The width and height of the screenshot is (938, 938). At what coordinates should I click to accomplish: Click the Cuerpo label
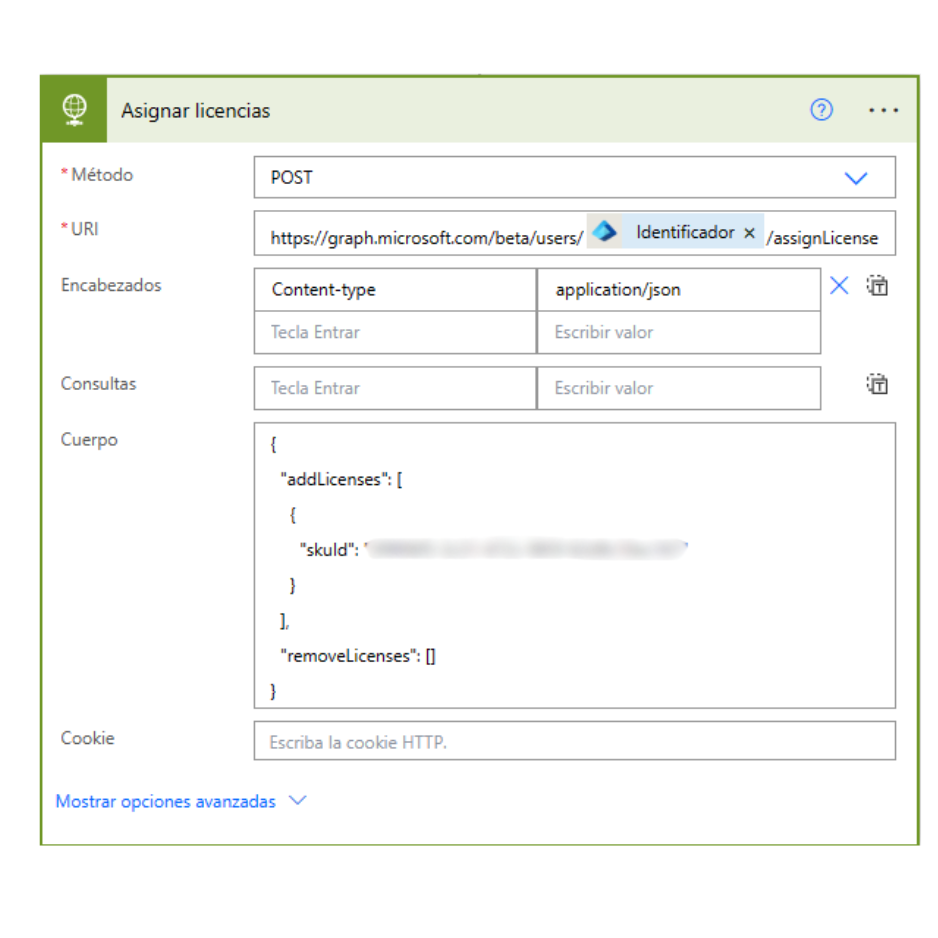[89, 440]
